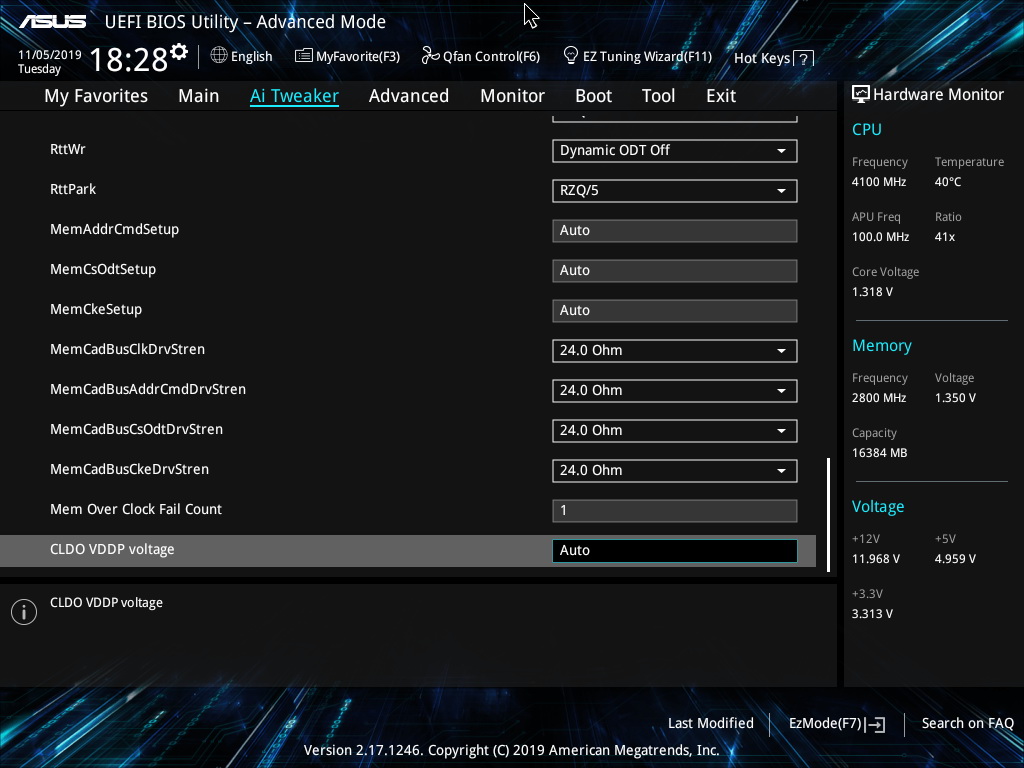1024x768 pixels.
Task: Open MyFavorite(F3) list icon
Action: (303, 56)
